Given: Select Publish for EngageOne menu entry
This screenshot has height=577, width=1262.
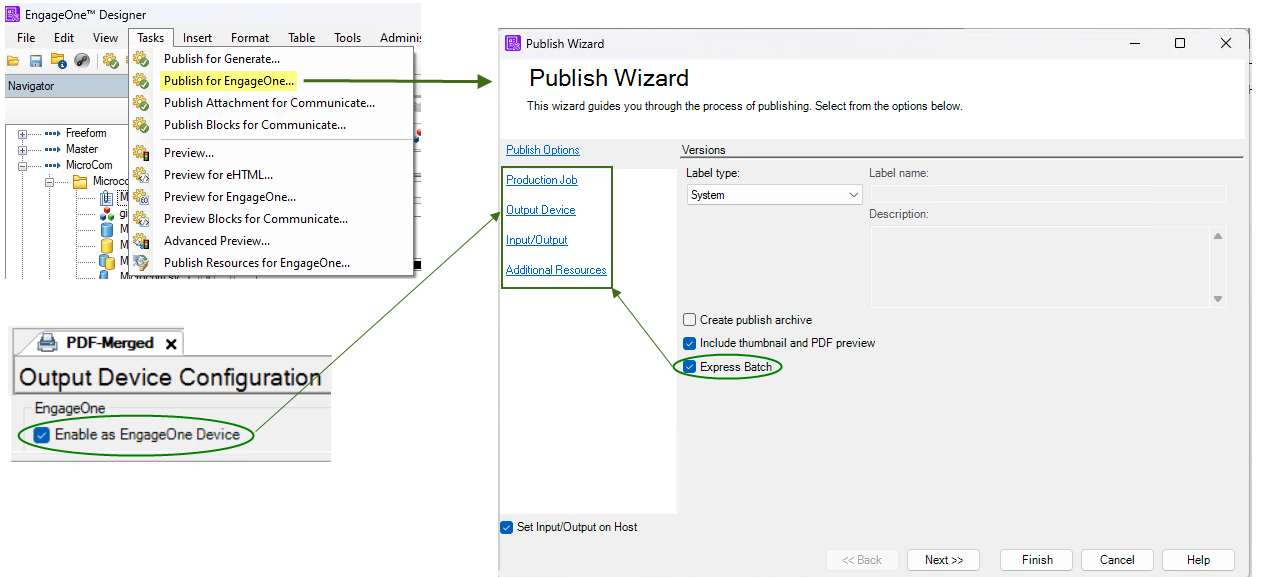Looking at the screenshot, I should point(229,81).
